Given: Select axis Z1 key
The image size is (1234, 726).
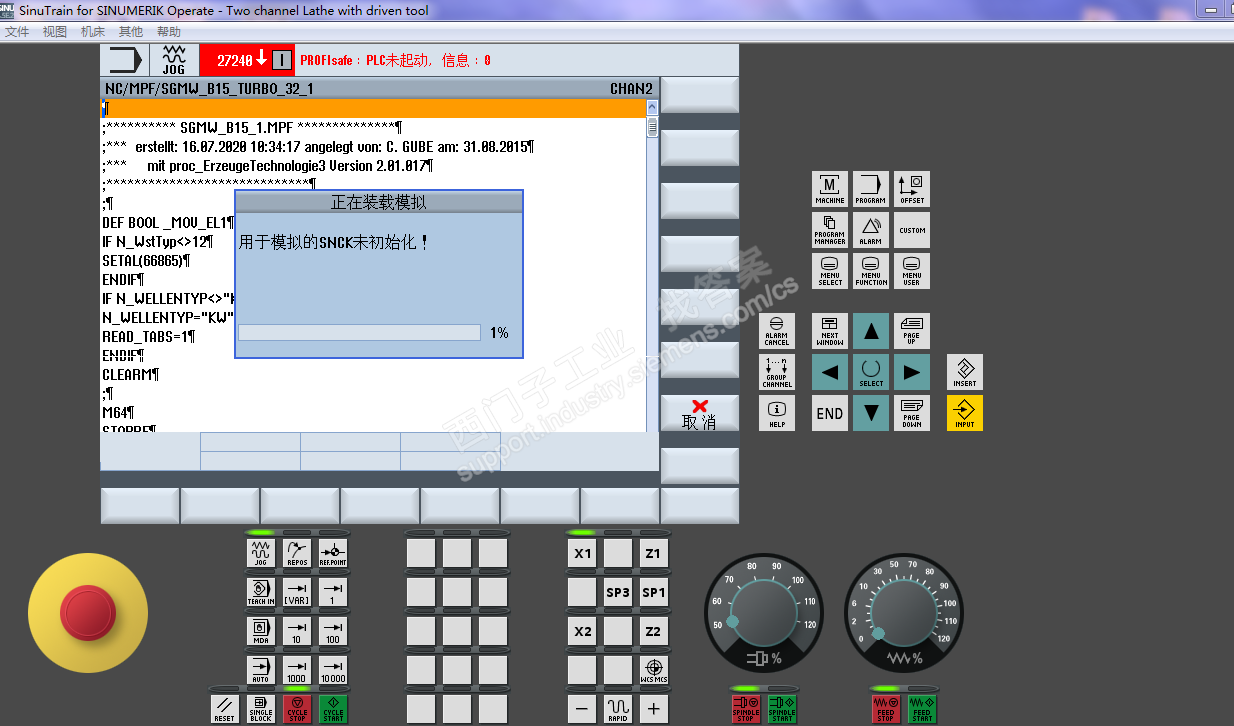Looking at the screenshot, I should 654,553.
